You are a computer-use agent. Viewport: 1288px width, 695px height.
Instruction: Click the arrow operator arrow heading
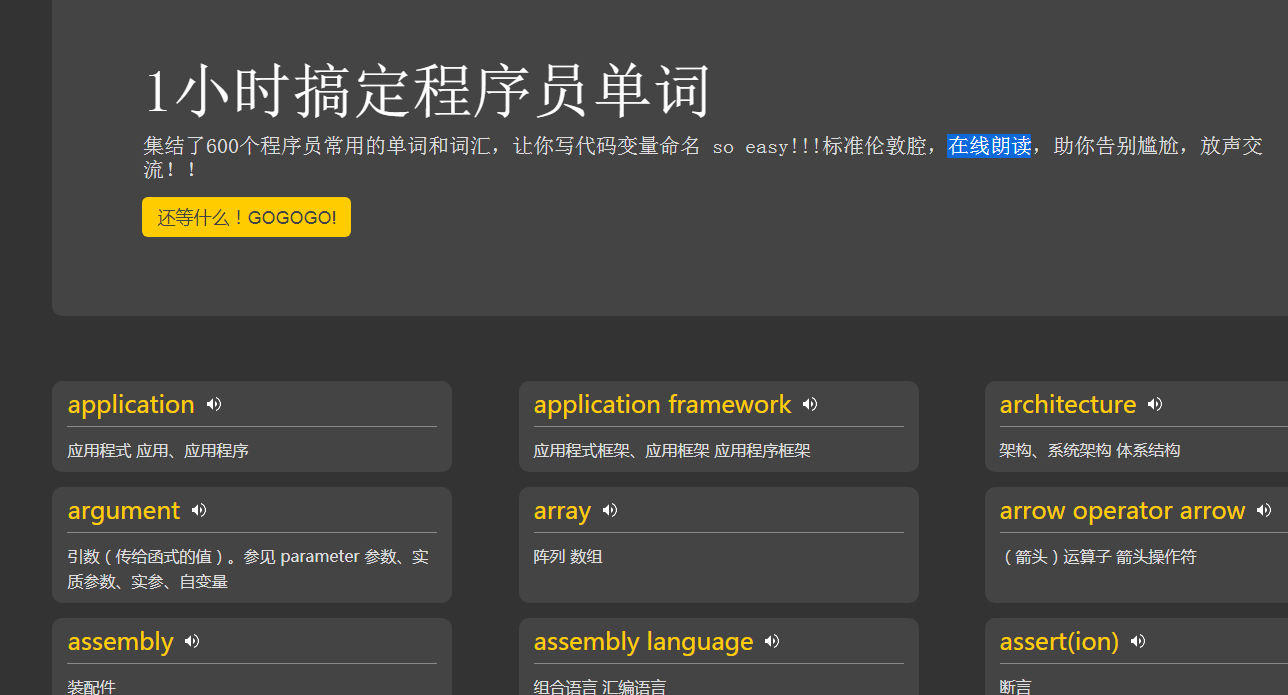pyautogui.click(x=1122, y=511)
